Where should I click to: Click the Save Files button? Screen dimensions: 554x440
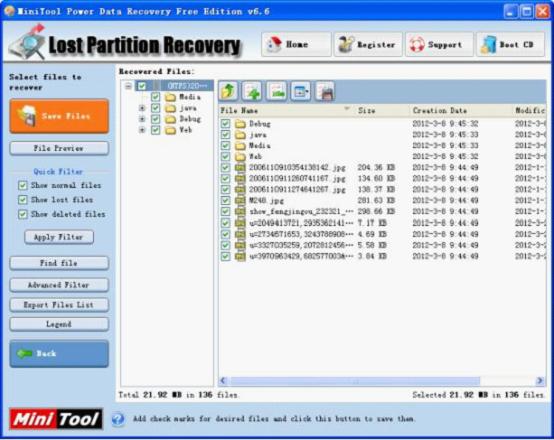pos(59,116)
